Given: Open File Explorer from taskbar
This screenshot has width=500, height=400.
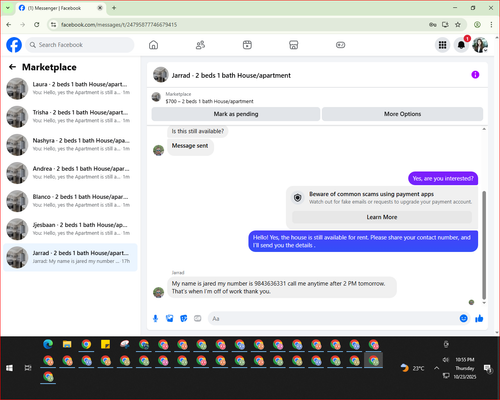Looking at the screenshot, I should 67,344.
